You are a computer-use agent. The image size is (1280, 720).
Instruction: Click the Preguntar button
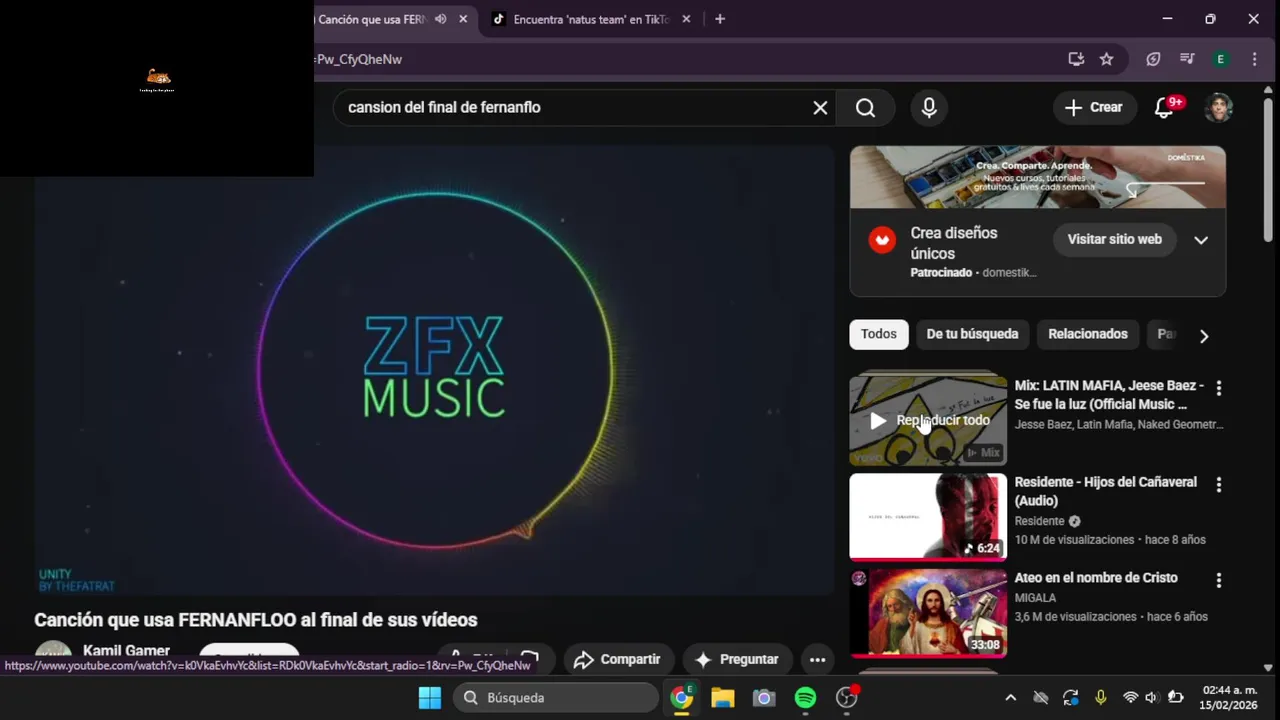(737, 659)
